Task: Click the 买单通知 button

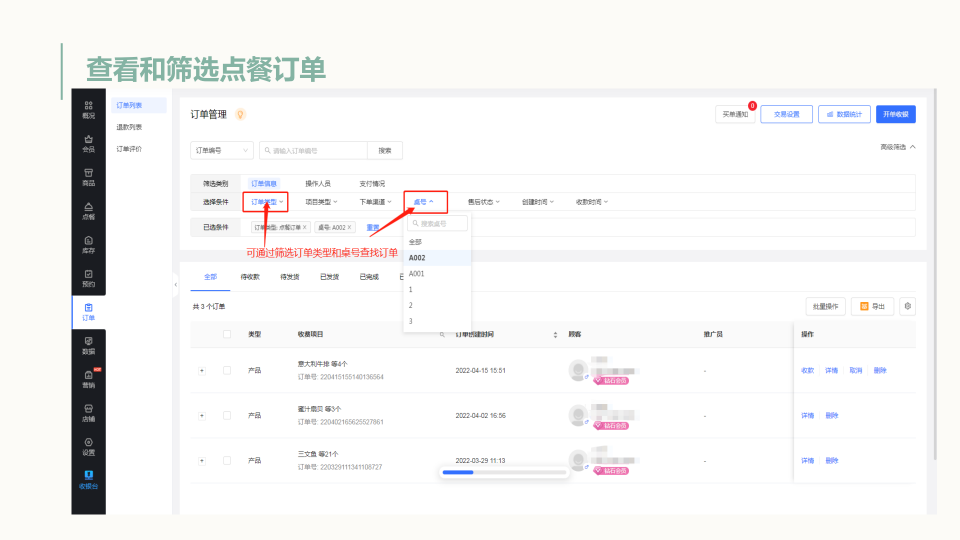Action: [735, 114]
